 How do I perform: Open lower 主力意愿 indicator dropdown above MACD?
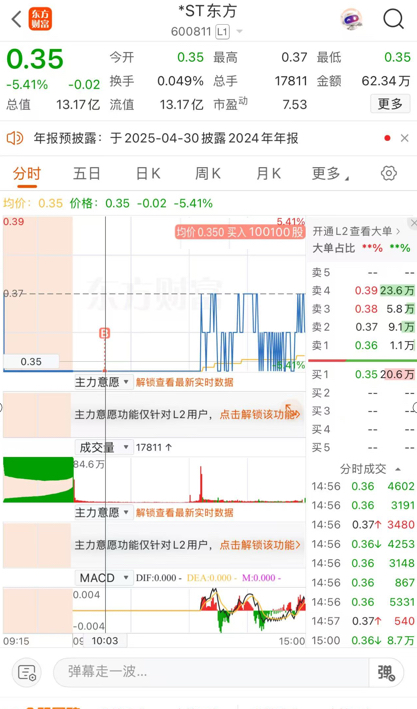point(102,512)
